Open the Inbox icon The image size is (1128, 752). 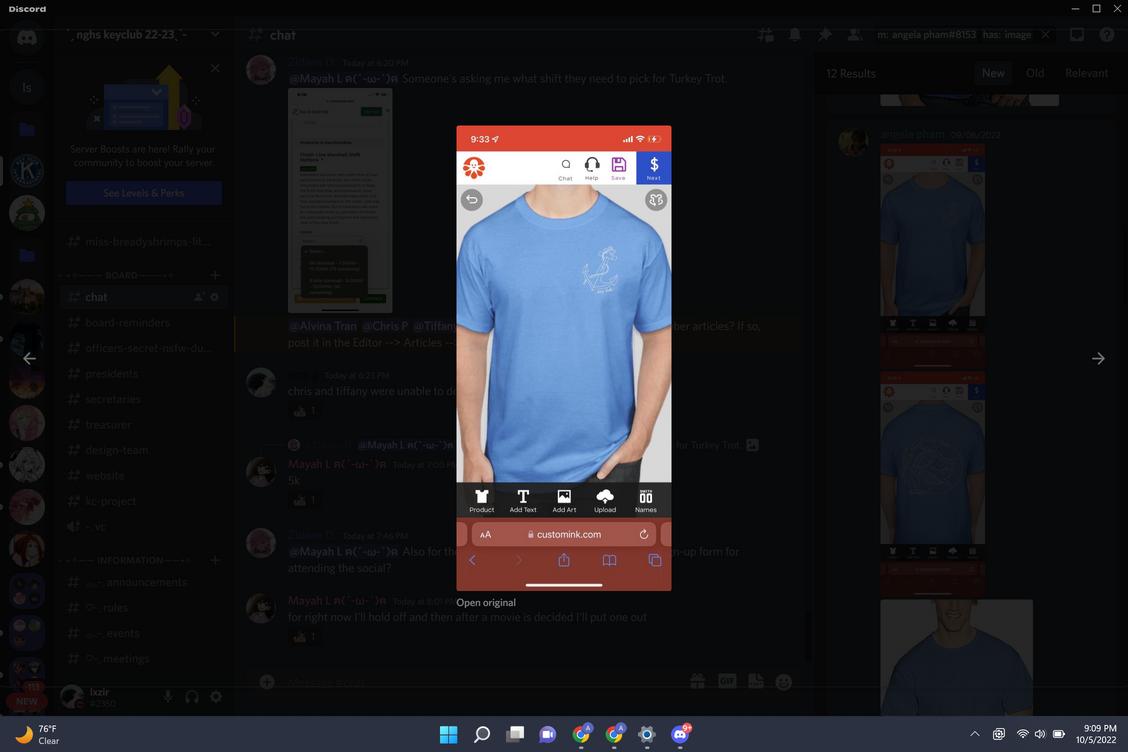coord(1077,35)
